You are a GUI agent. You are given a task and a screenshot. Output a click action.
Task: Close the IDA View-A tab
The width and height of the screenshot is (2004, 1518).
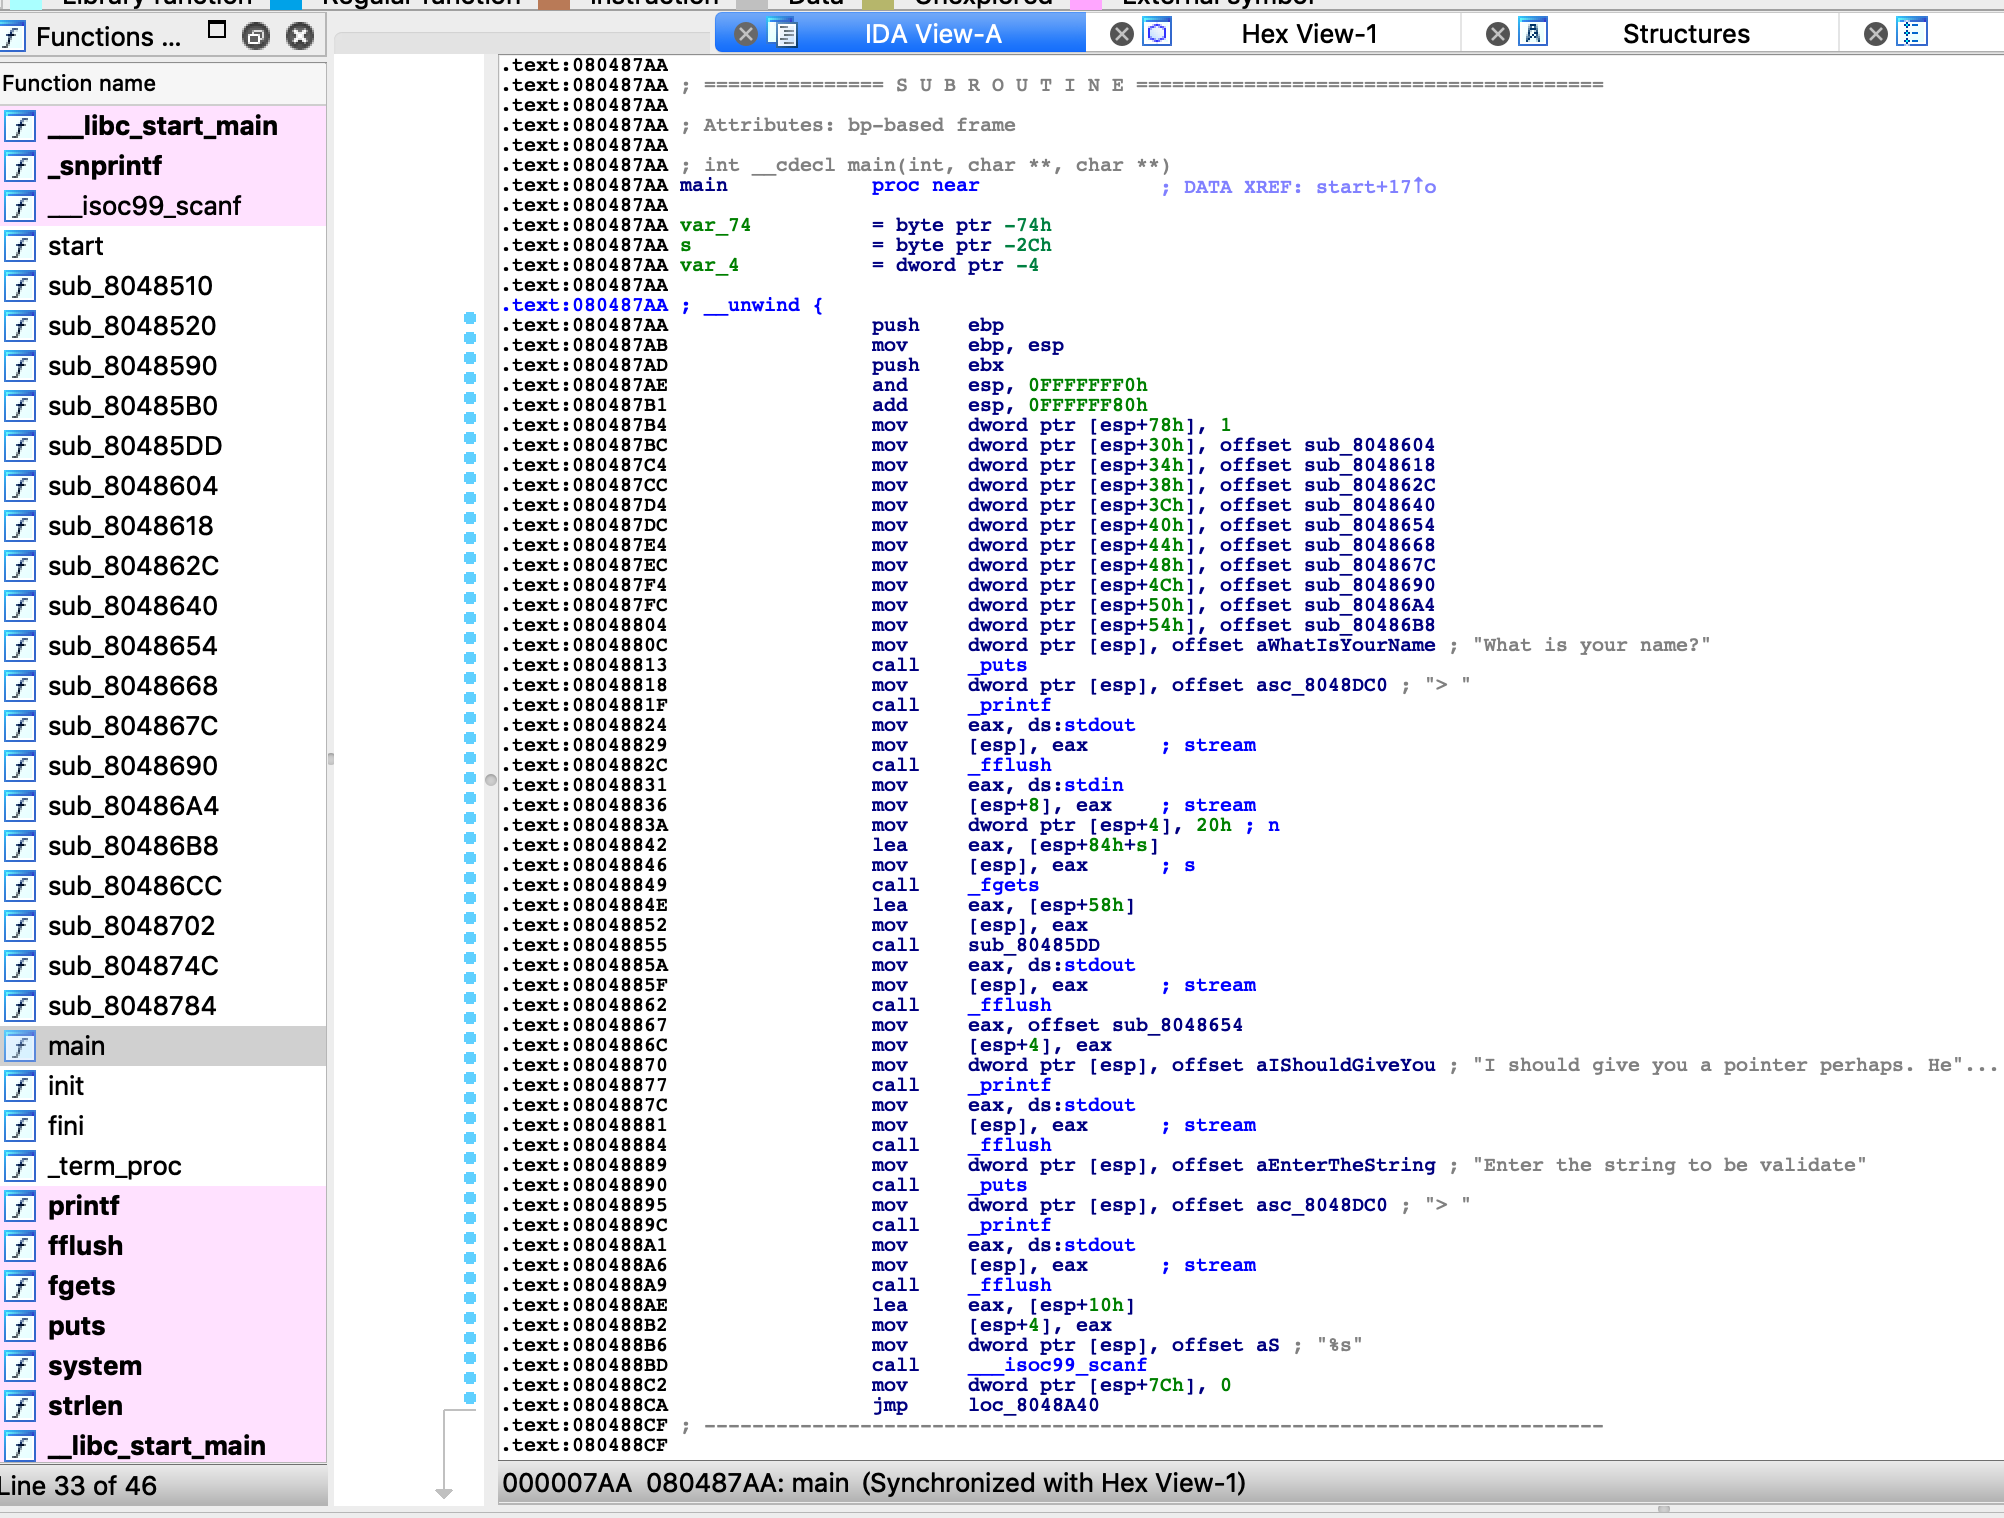746,34
